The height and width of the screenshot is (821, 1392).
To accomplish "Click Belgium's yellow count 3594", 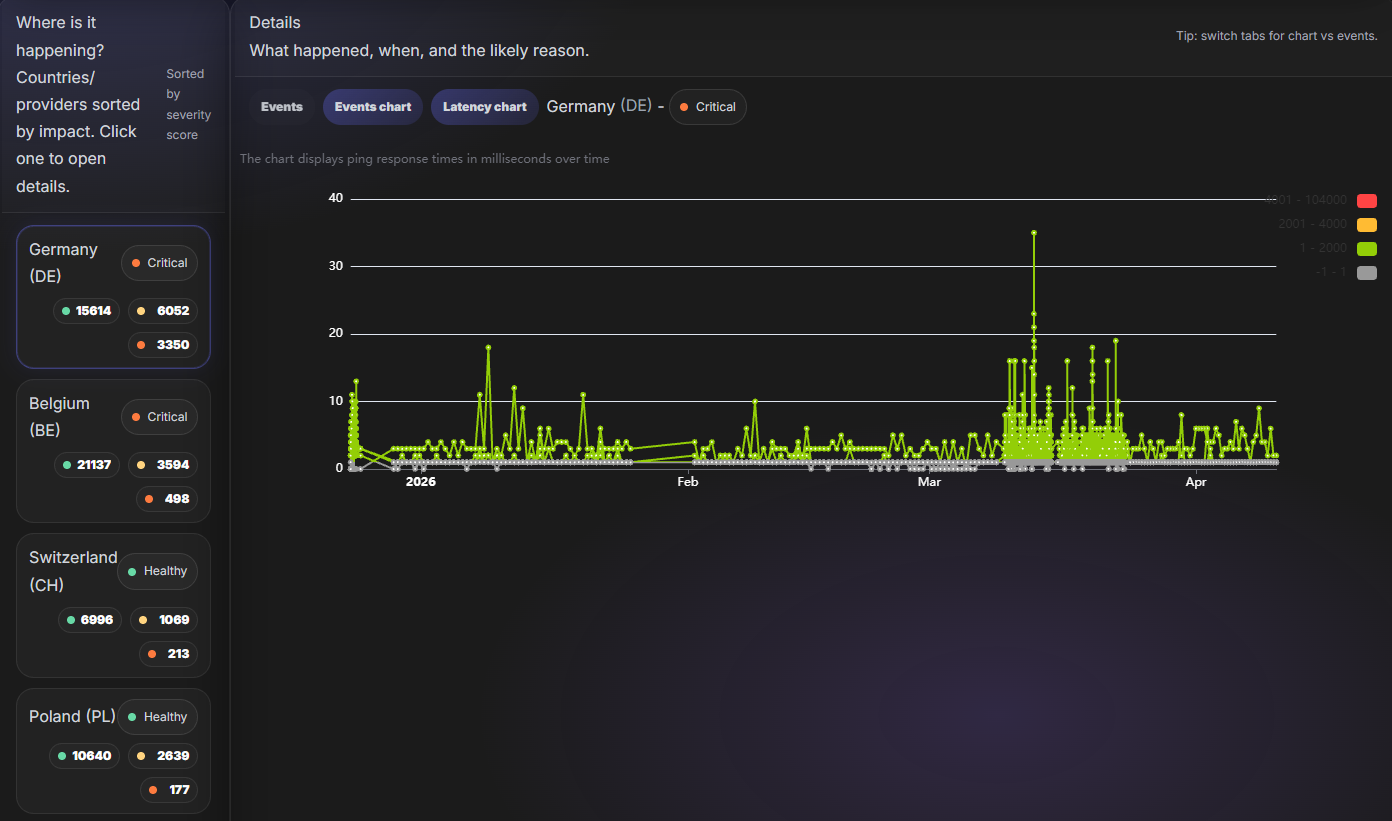I will click(163, 465).
